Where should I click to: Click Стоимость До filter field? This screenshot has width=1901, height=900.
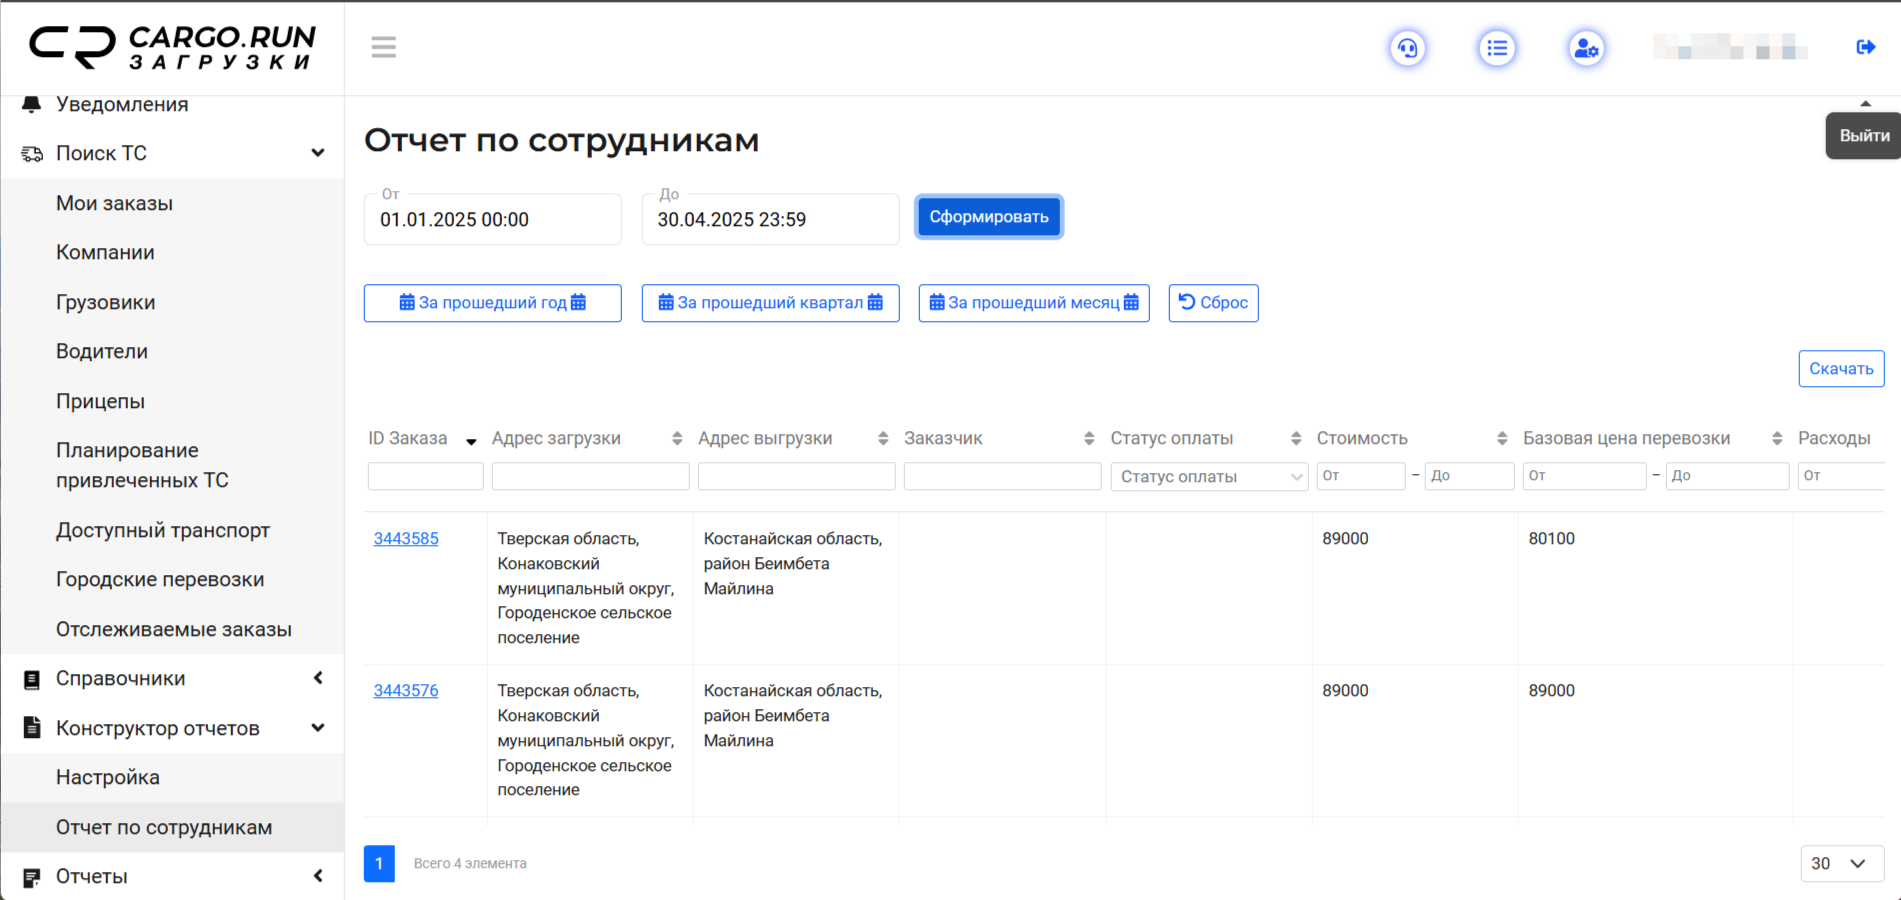point(1470,476)
